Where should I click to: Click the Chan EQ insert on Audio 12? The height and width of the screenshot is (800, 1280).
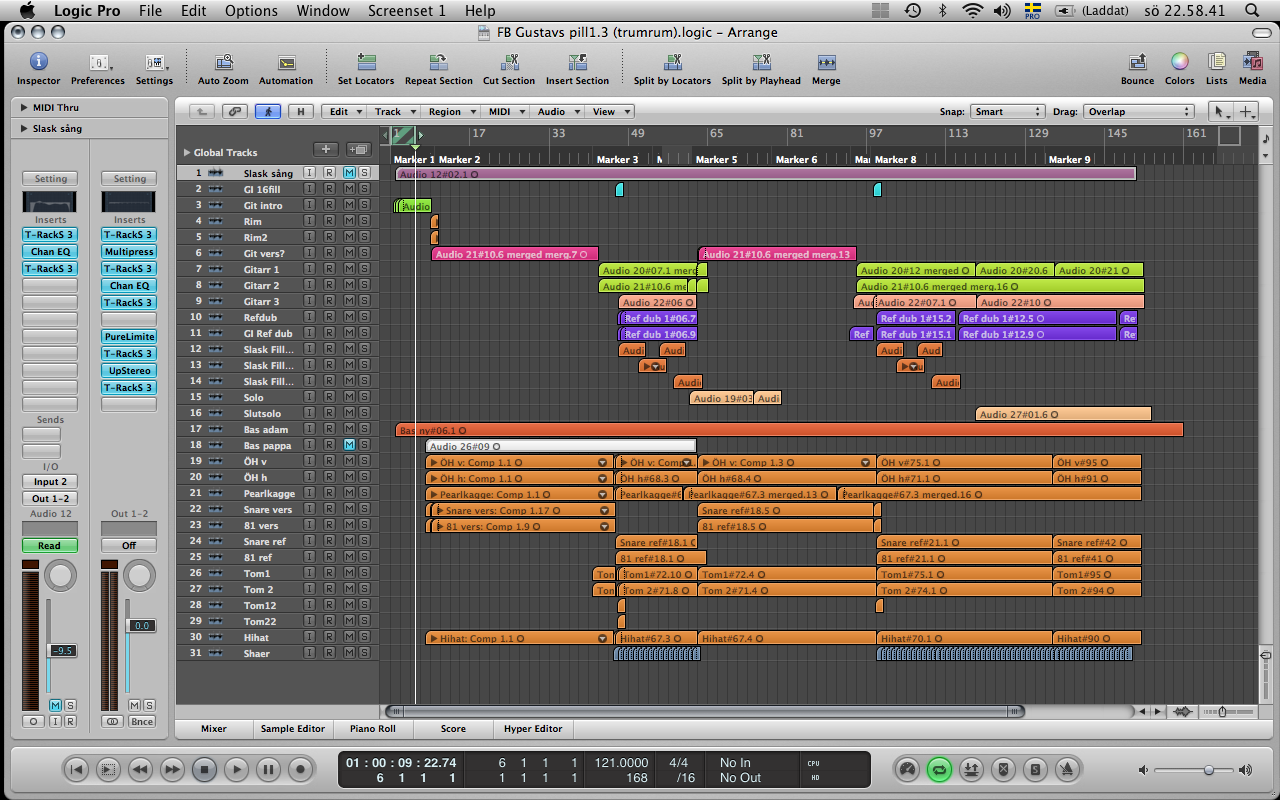click(50, 252)
